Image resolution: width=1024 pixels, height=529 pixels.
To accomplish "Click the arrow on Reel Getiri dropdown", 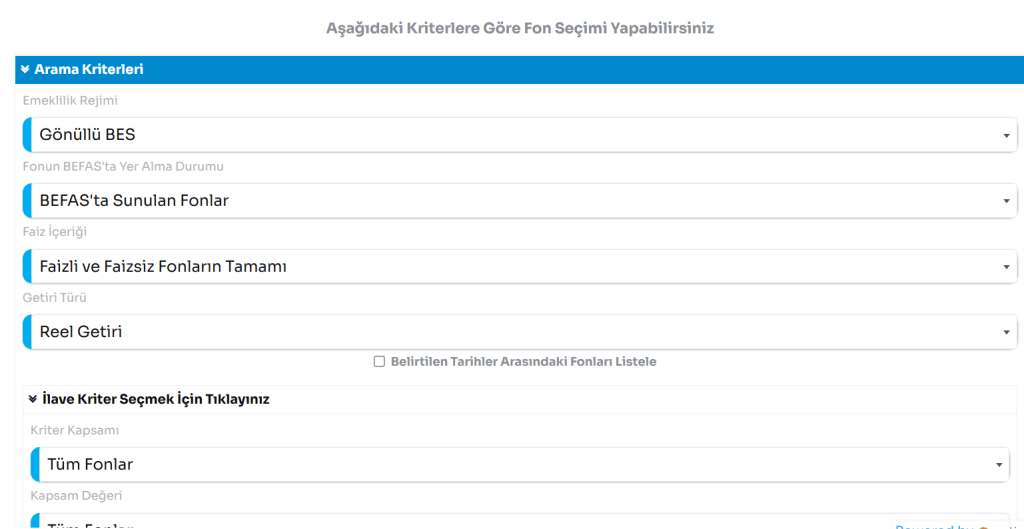I will point(1006,333).
